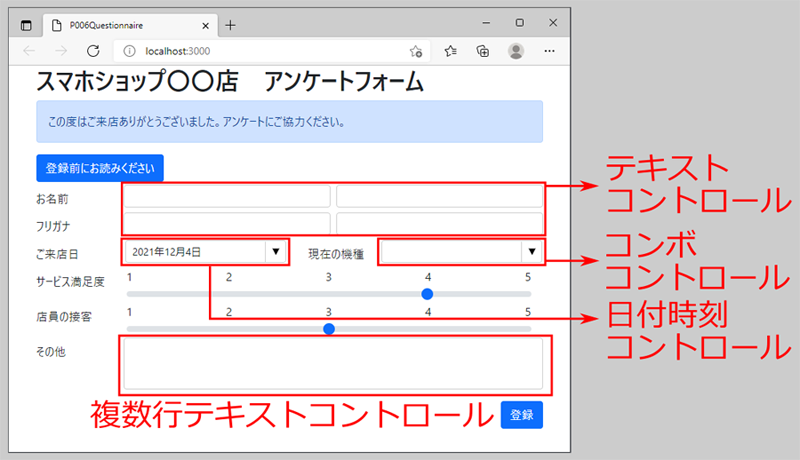Open the Settings and more menu

(x=549, y=51)
